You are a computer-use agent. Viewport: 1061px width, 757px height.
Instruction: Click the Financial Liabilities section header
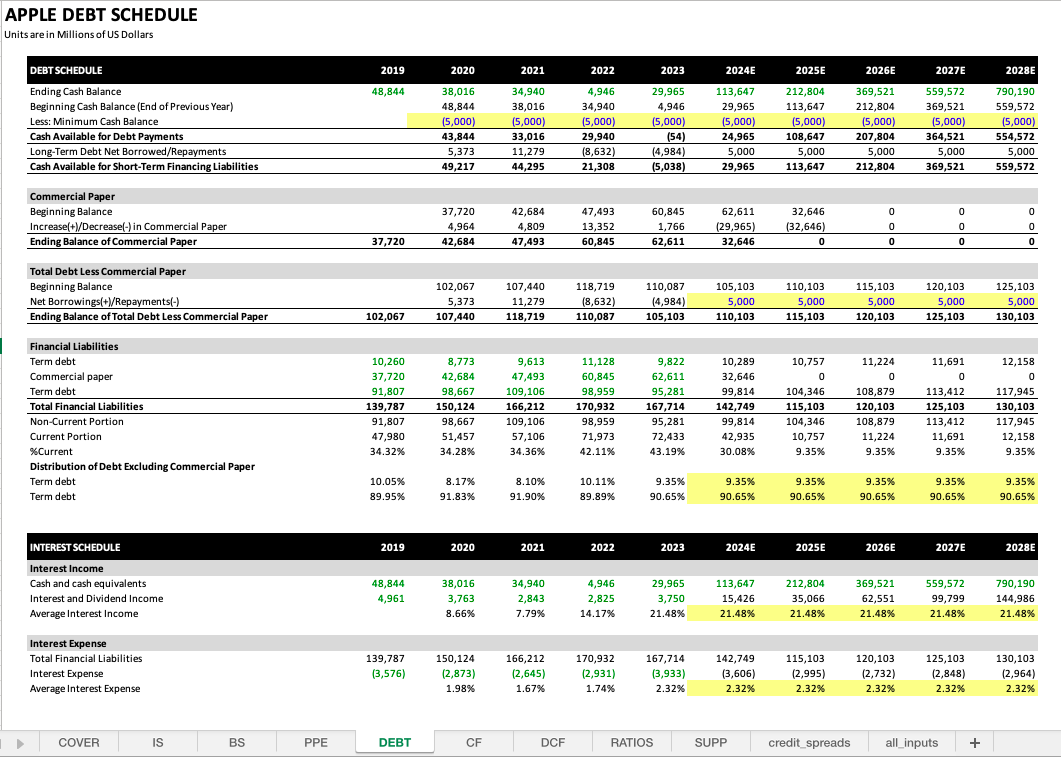click(74, 346)
